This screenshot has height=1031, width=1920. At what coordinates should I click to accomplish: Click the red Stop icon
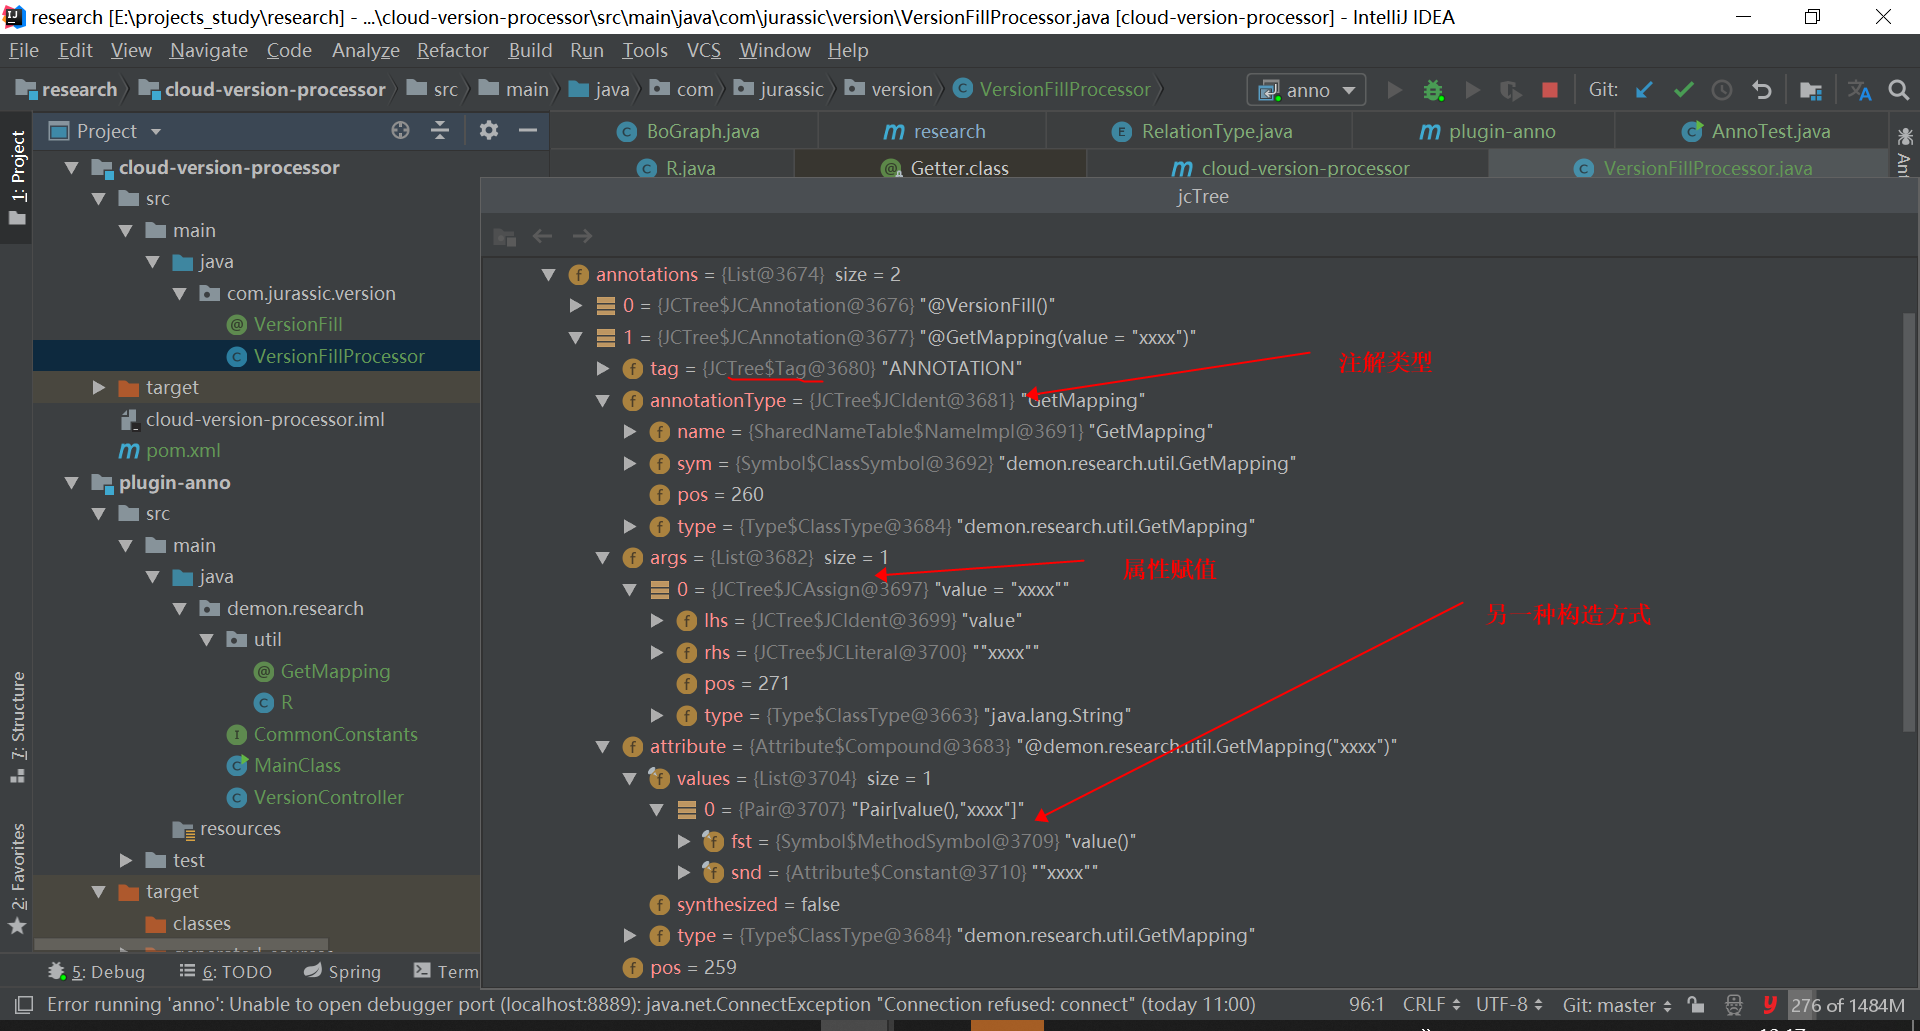pos(1550,90)
